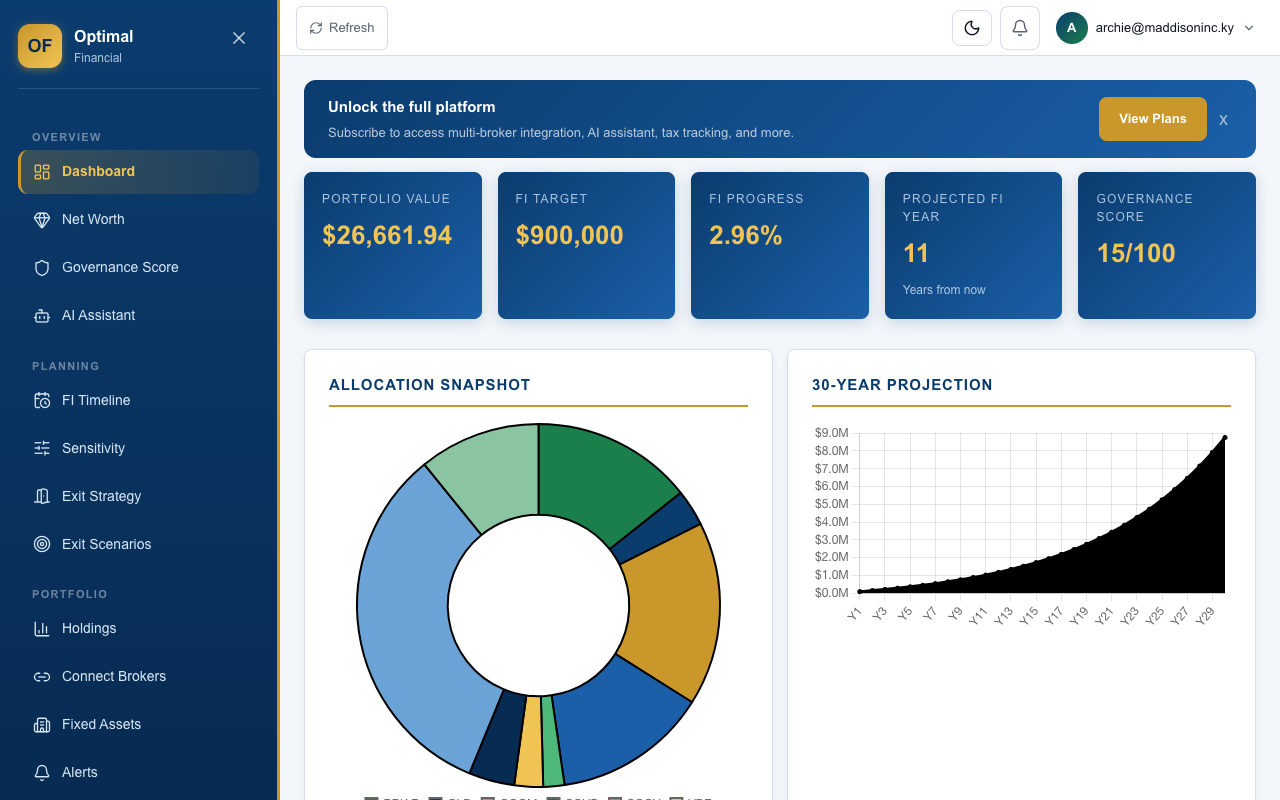This screenshot has height=800, width=1280.
Task: Collapse the sidebar using the X icon
Action: tap(239, 37)
